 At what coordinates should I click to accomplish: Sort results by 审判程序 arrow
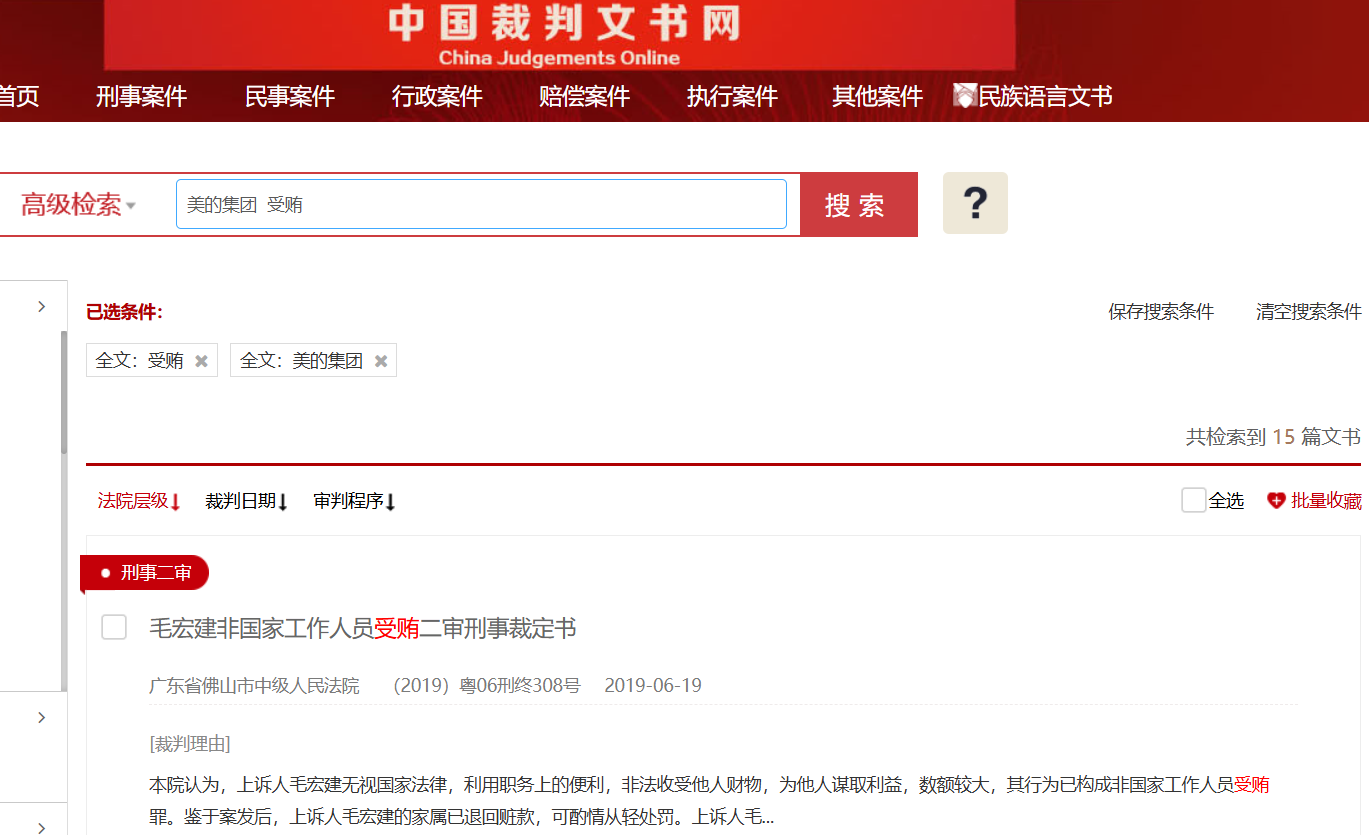coord(391,502)
